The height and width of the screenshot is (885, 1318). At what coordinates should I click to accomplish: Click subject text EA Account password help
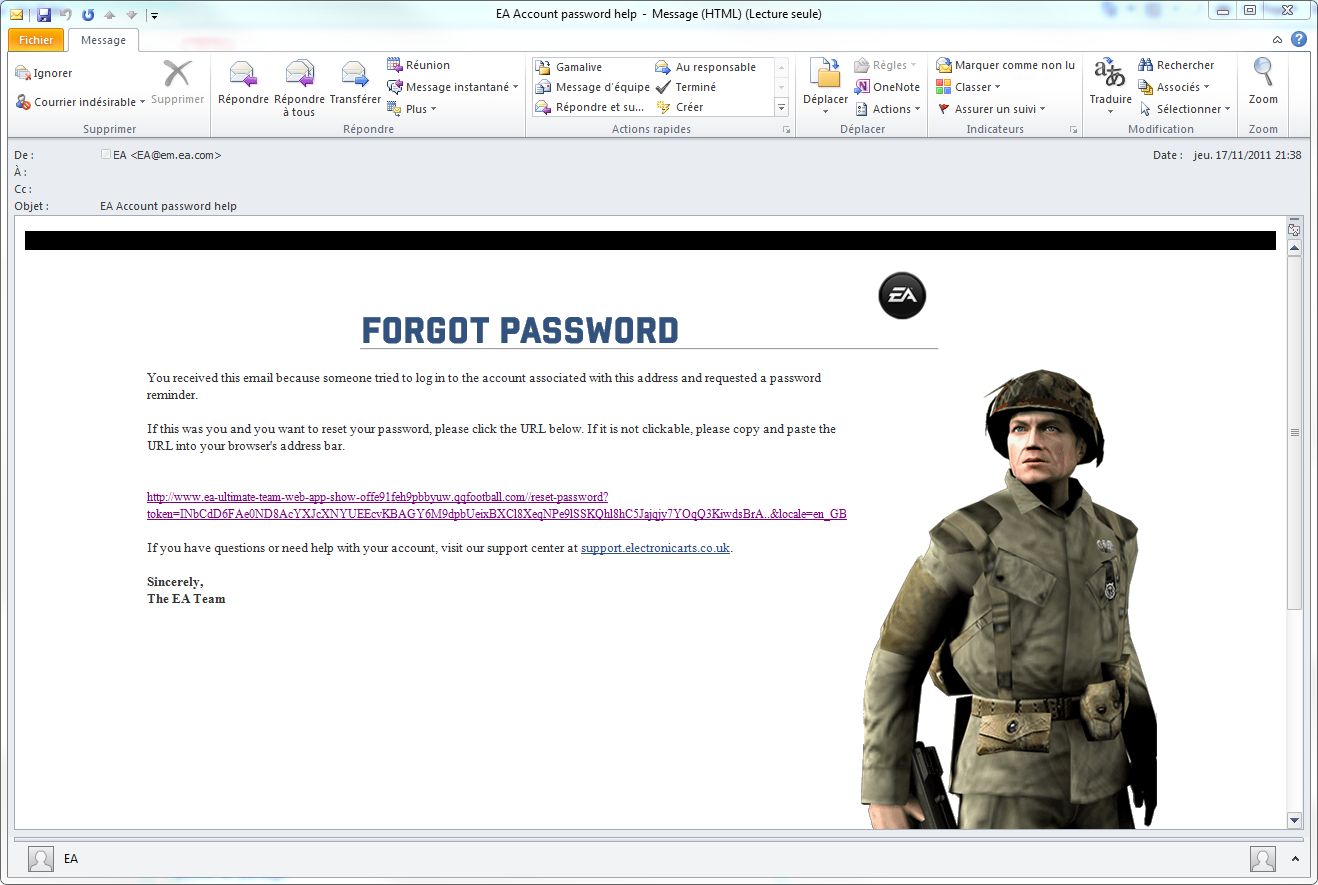(x=168, y=206)
